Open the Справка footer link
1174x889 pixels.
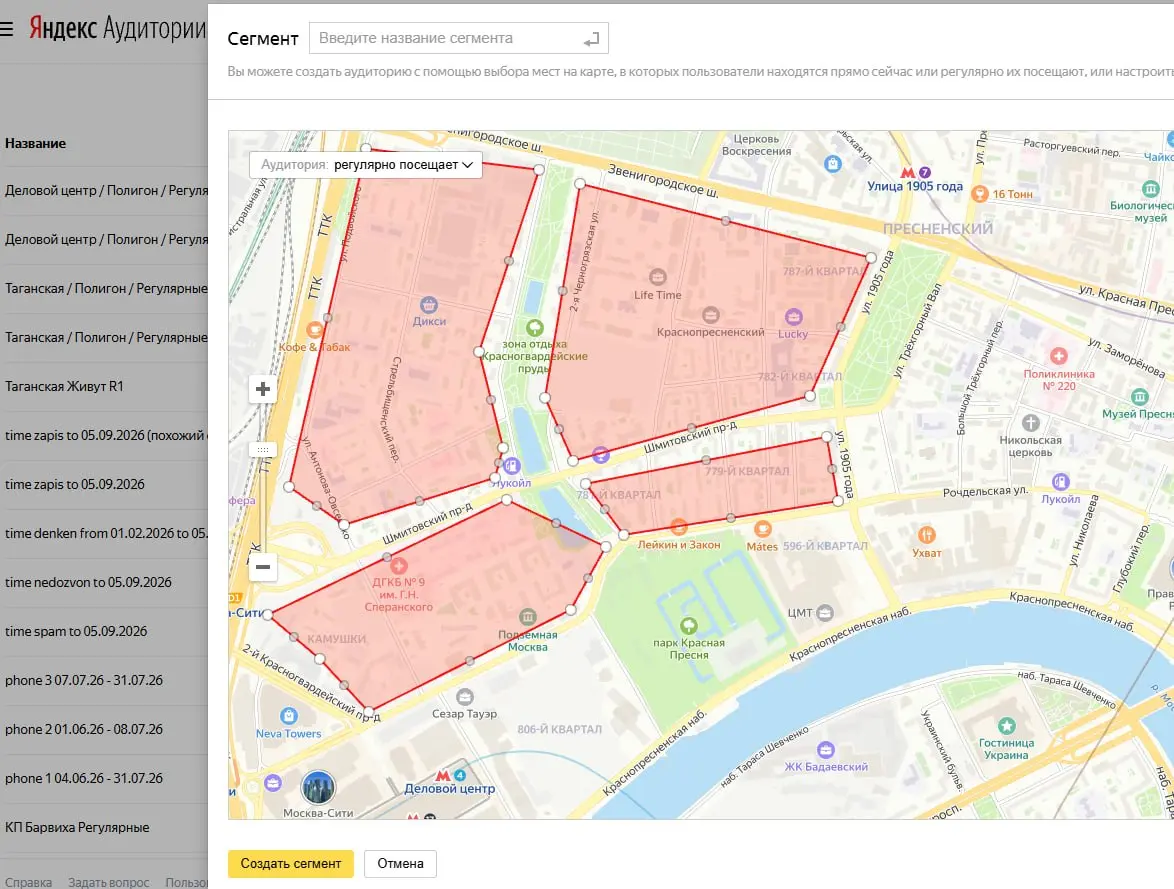[28, 882]
